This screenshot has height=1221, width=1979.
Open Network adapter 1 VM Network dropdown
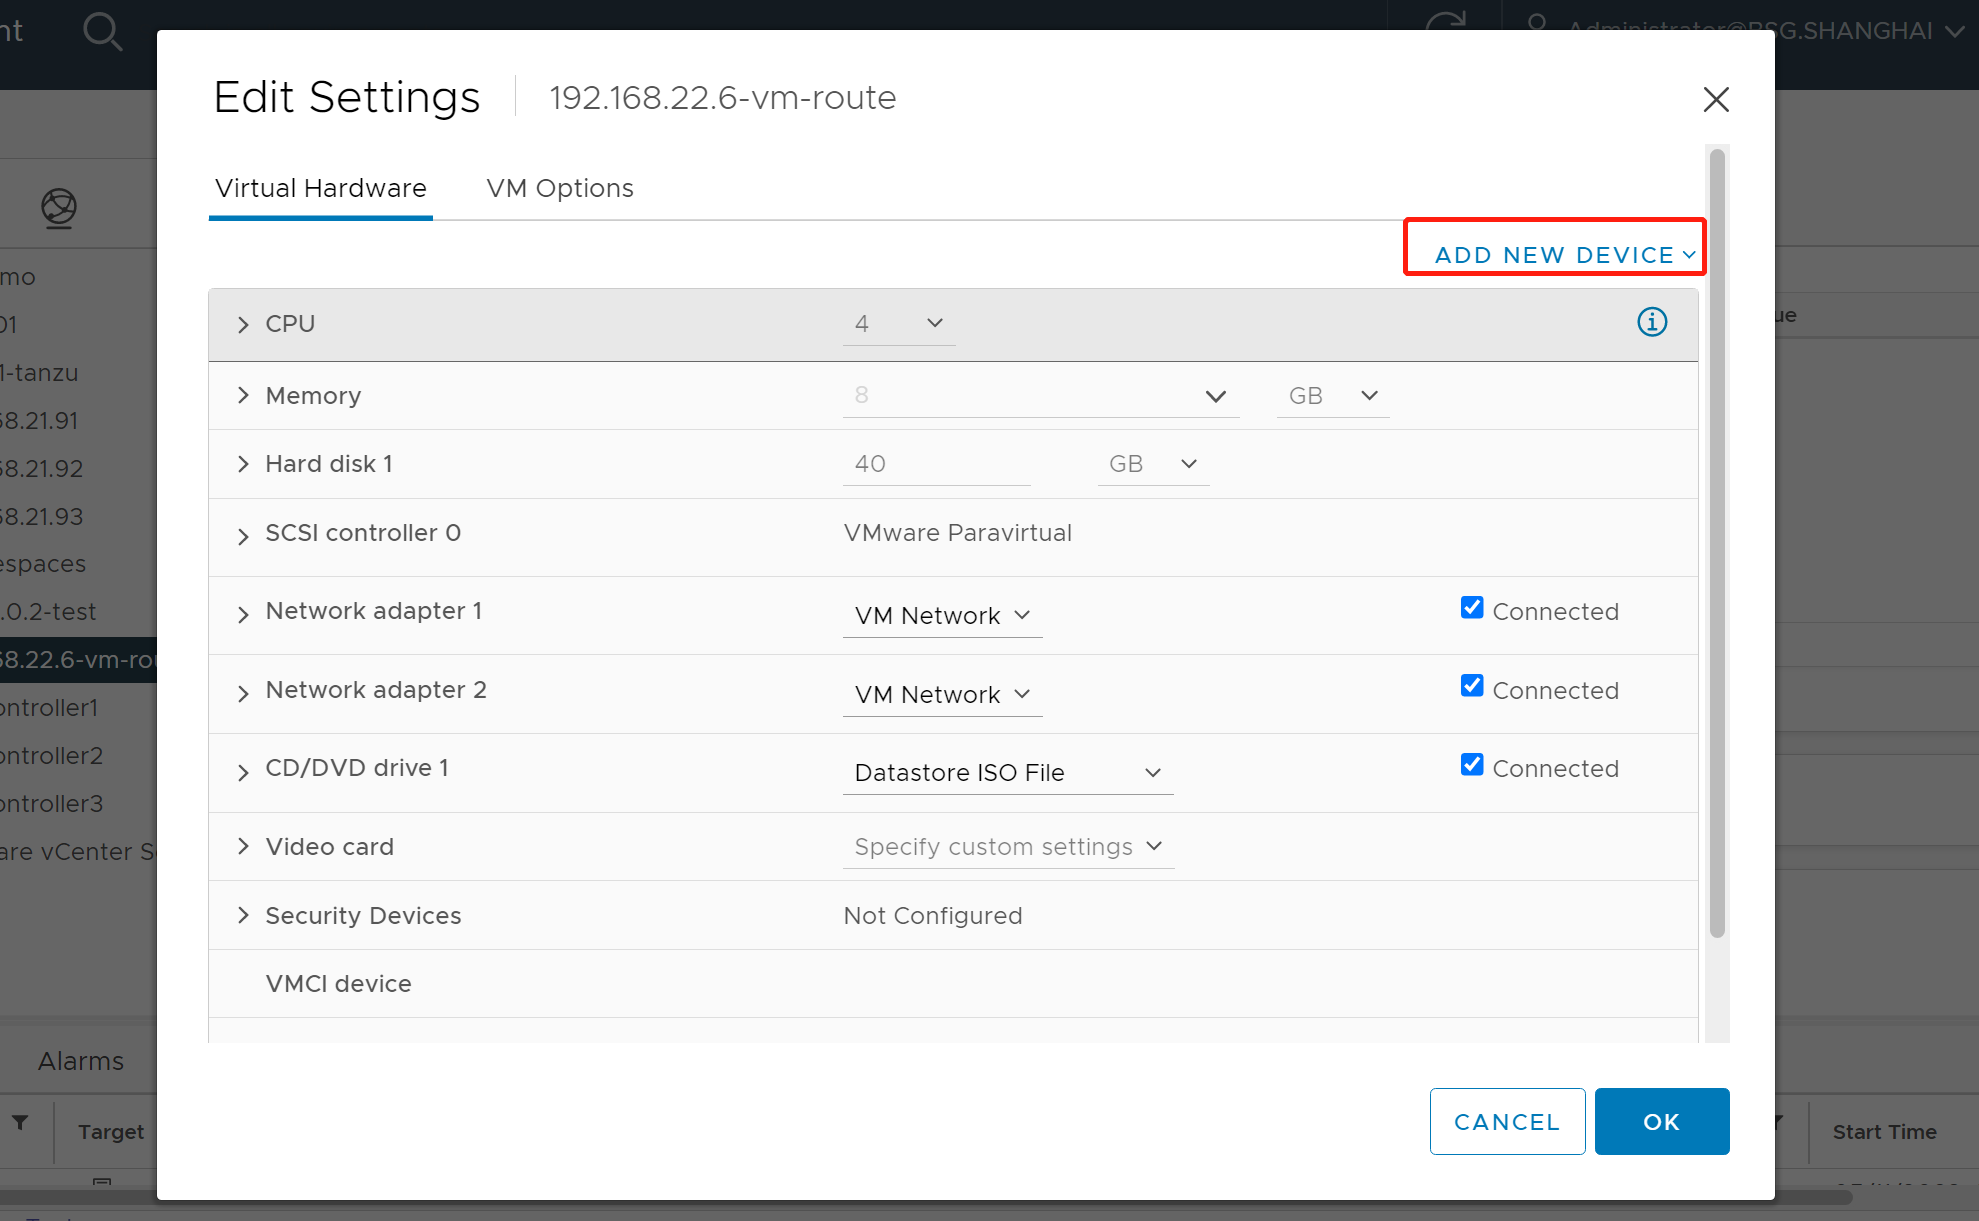tap(942, 616)
